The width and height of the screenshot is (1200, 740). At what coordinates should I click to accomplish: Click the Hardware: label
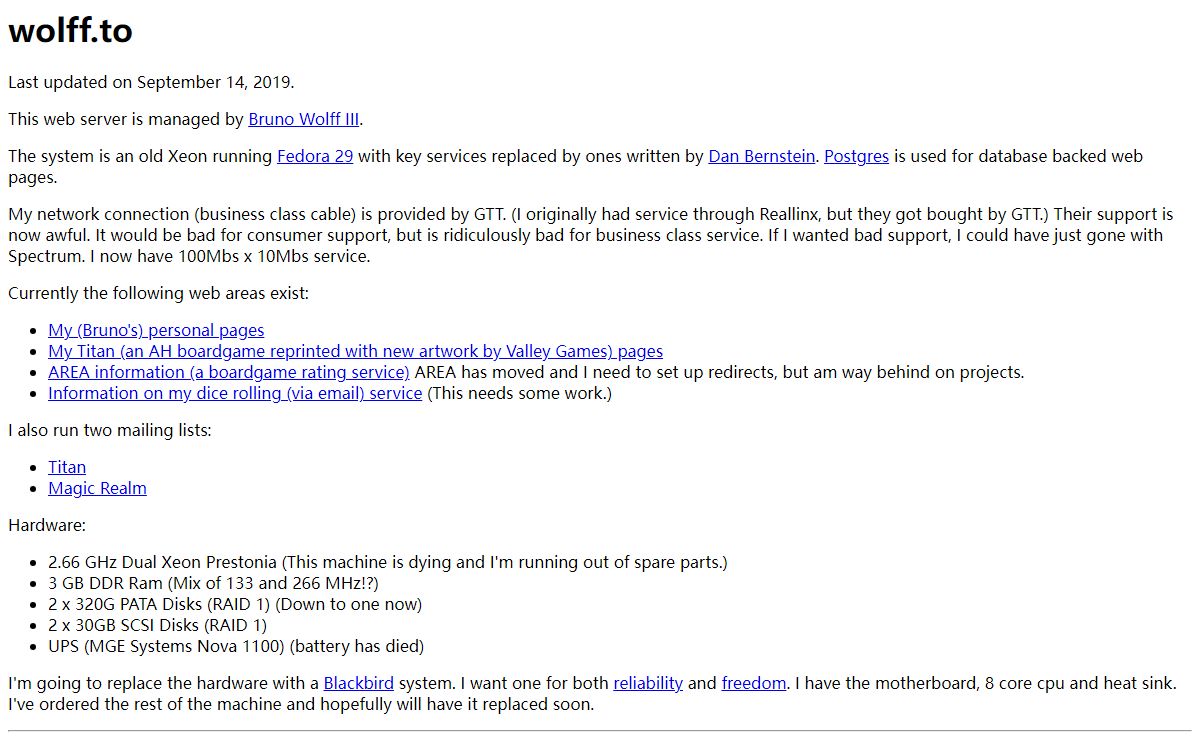pos(47,525)
